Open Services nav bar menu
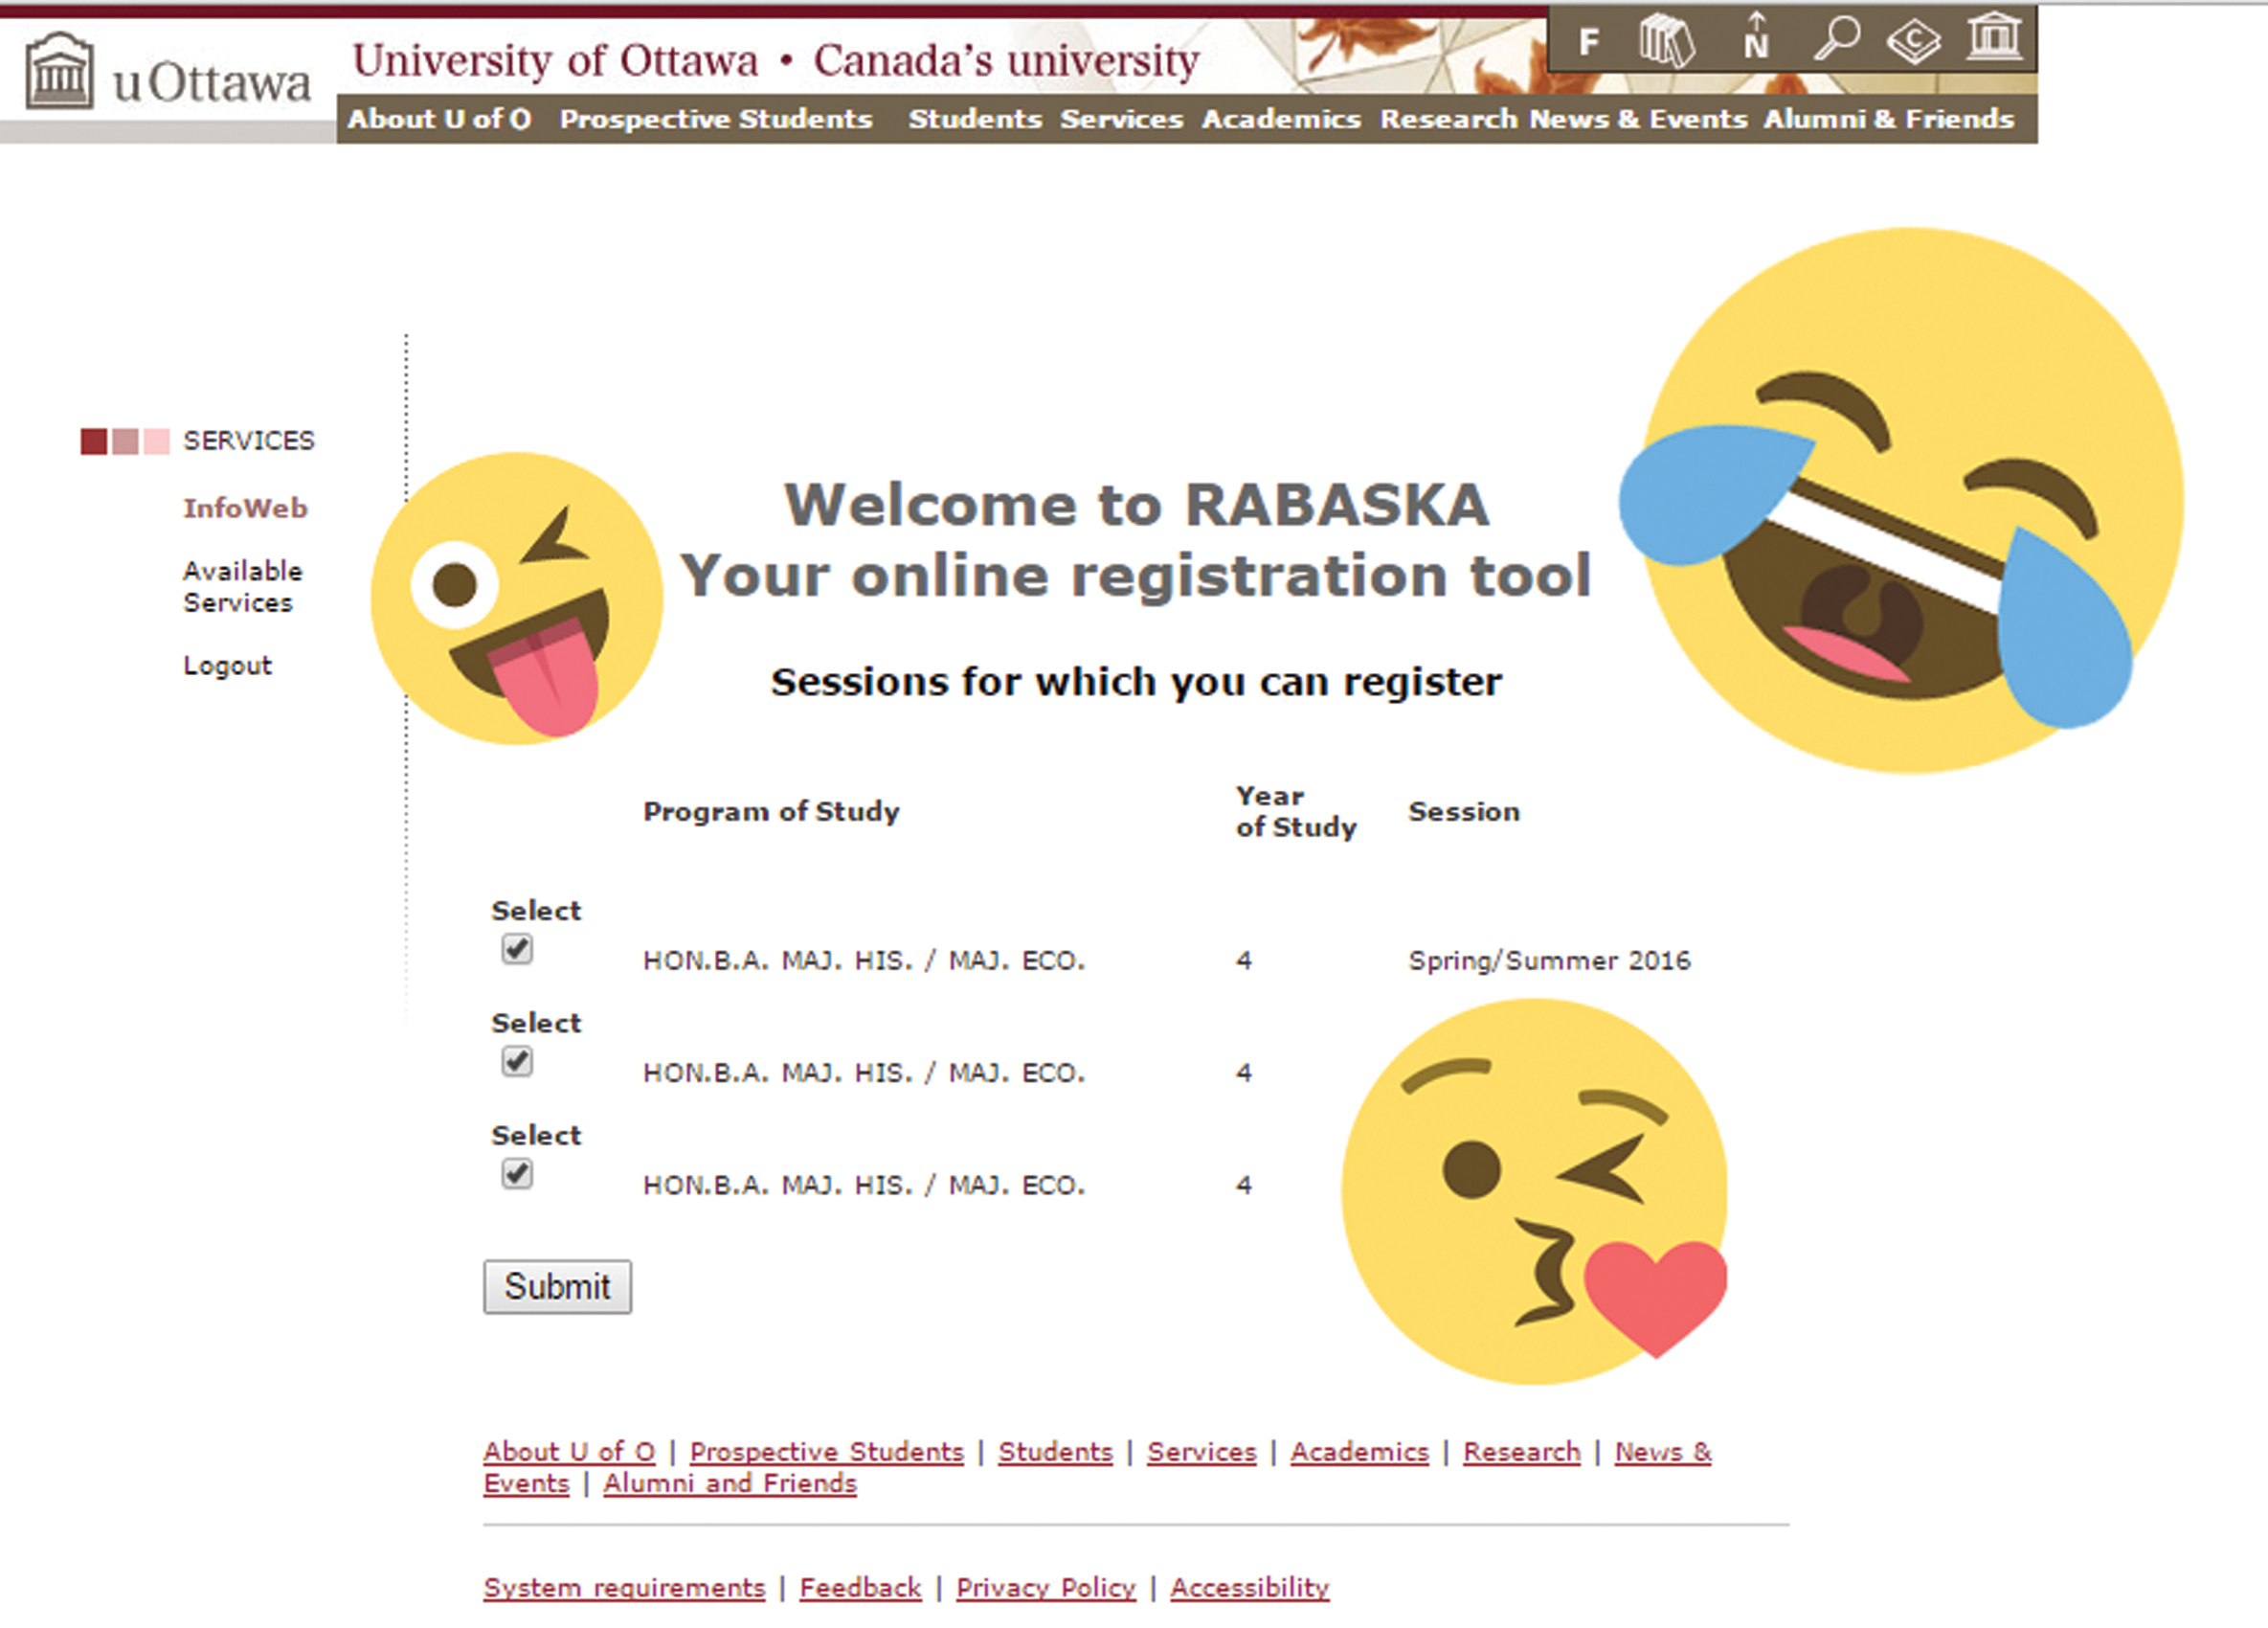2268x1628 pixels. [x=1121, y=119]
